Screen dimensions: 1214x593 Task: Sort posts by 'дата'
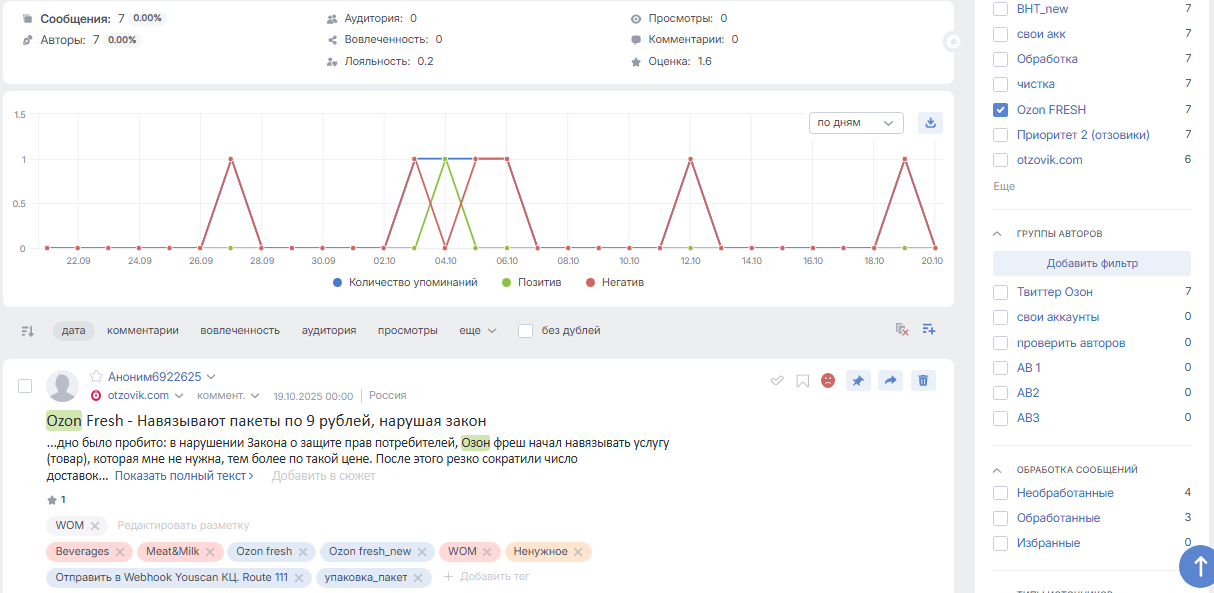[74, 331]
